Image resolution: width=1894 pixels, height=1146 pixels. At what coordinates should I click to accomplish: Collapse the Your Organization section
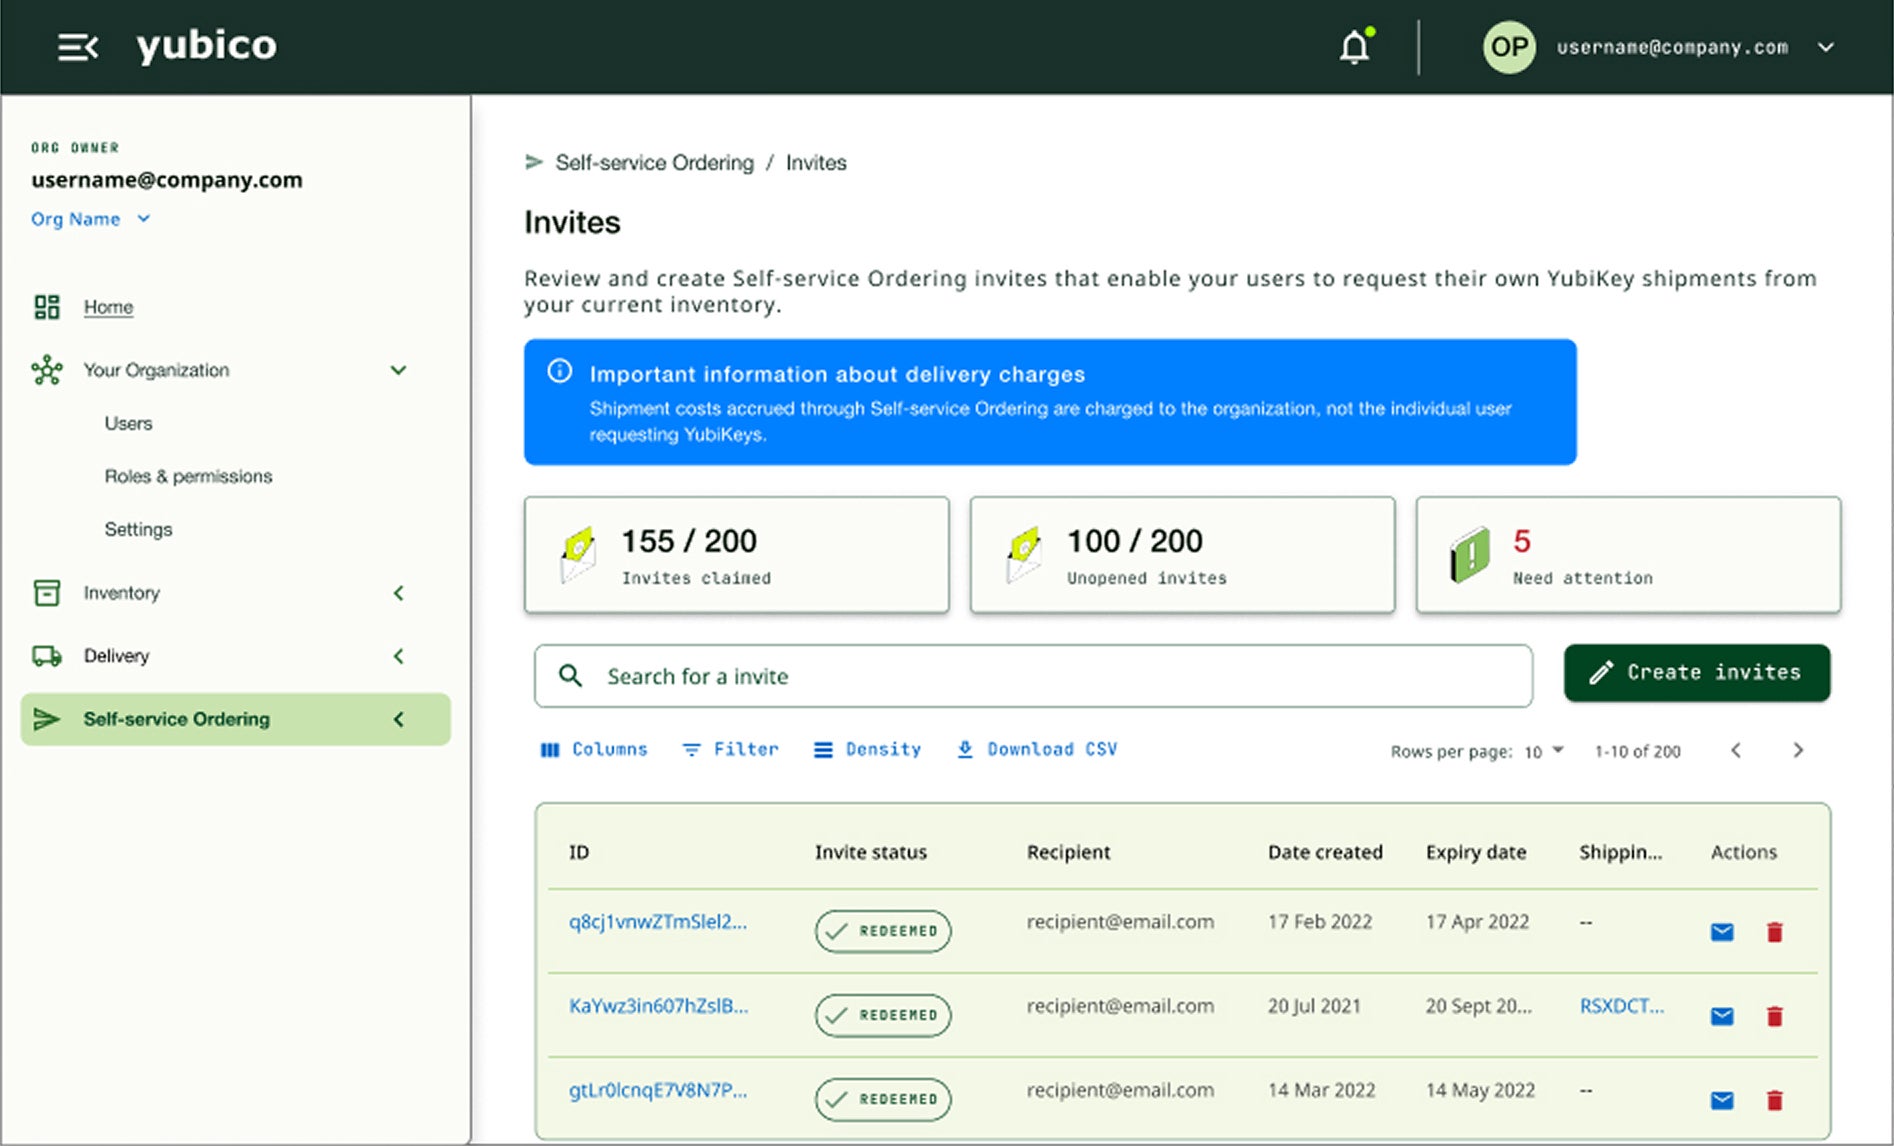[398, 370]
